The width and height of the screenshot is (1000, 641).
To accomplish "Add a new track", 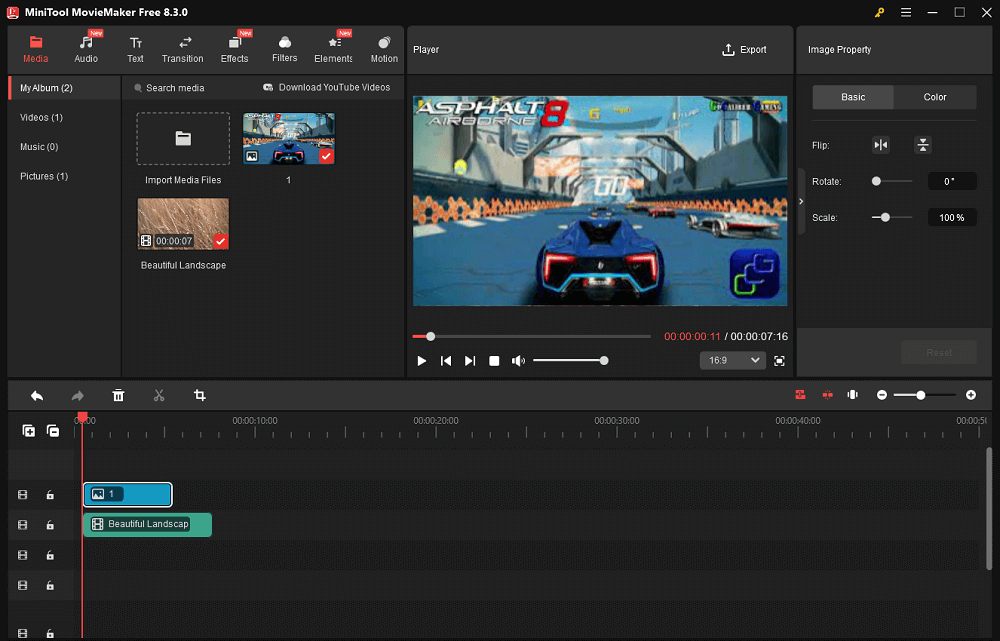I will click(x=29, y=431).
